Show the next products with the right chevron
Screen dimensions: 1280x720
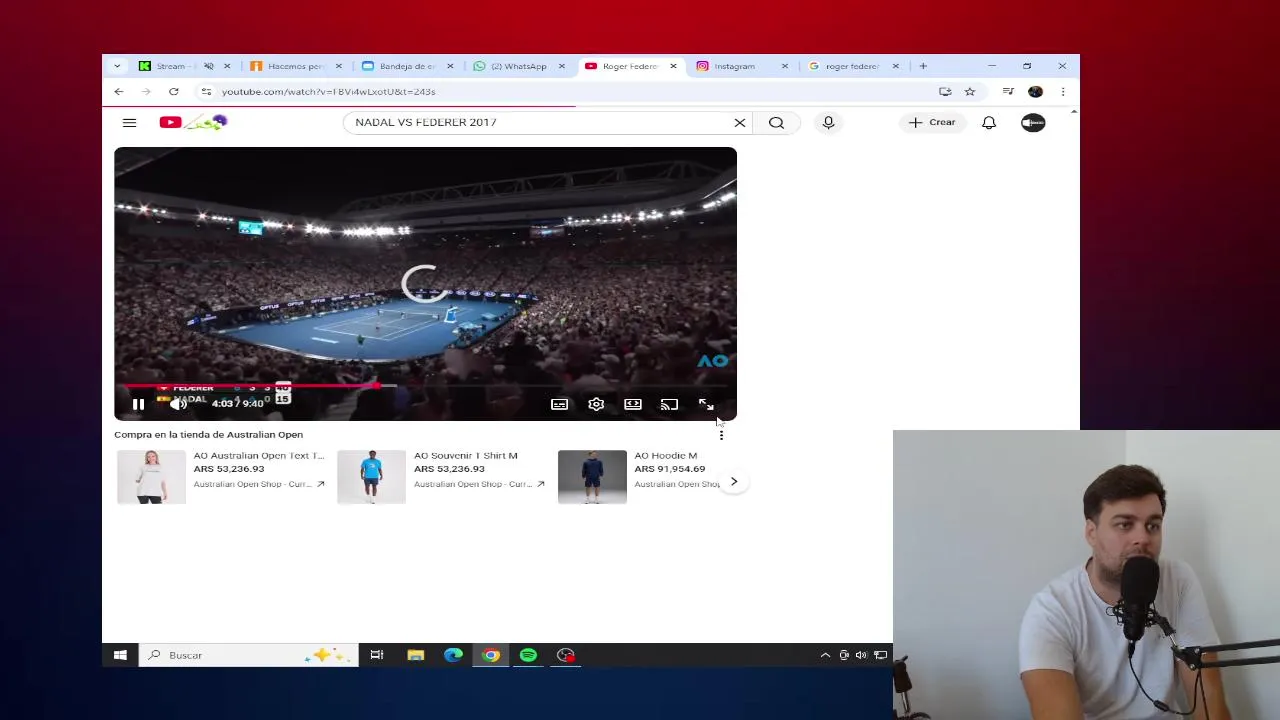[x=733, y=482]
